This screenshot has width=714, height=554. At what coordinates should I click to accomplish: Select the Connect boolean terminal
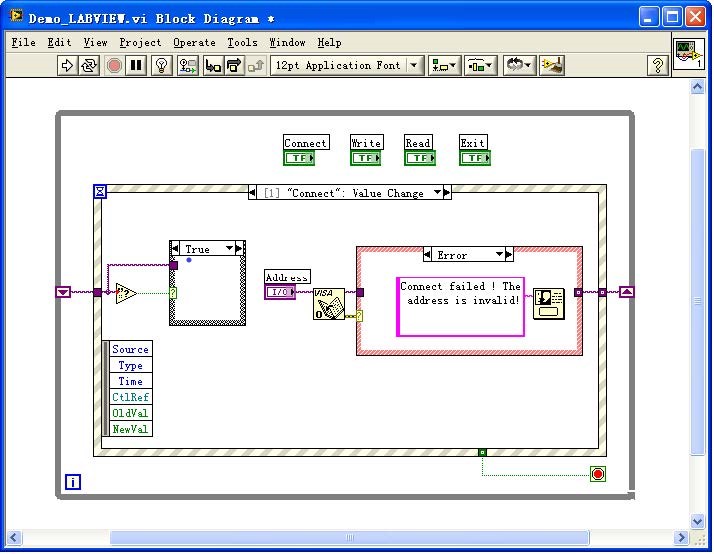coord(299,158)
